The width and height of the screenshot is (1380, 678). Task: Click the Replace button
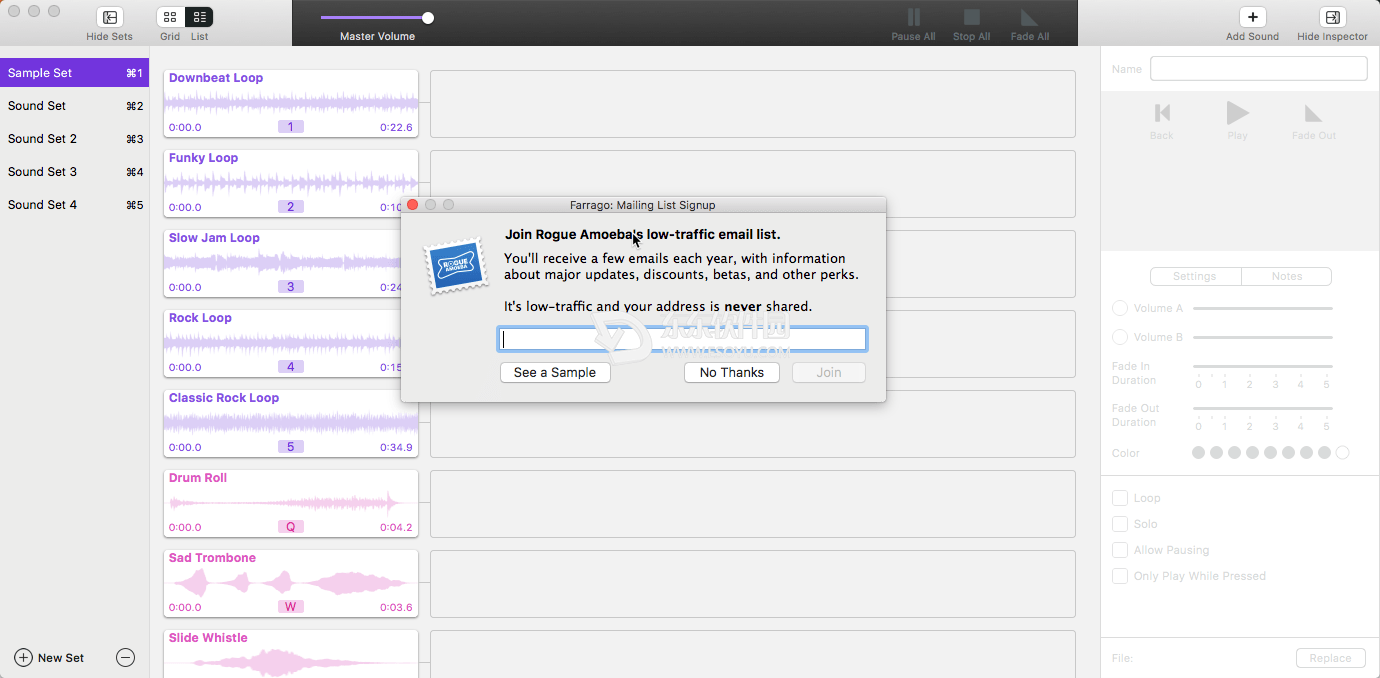tap(1331, 658)
